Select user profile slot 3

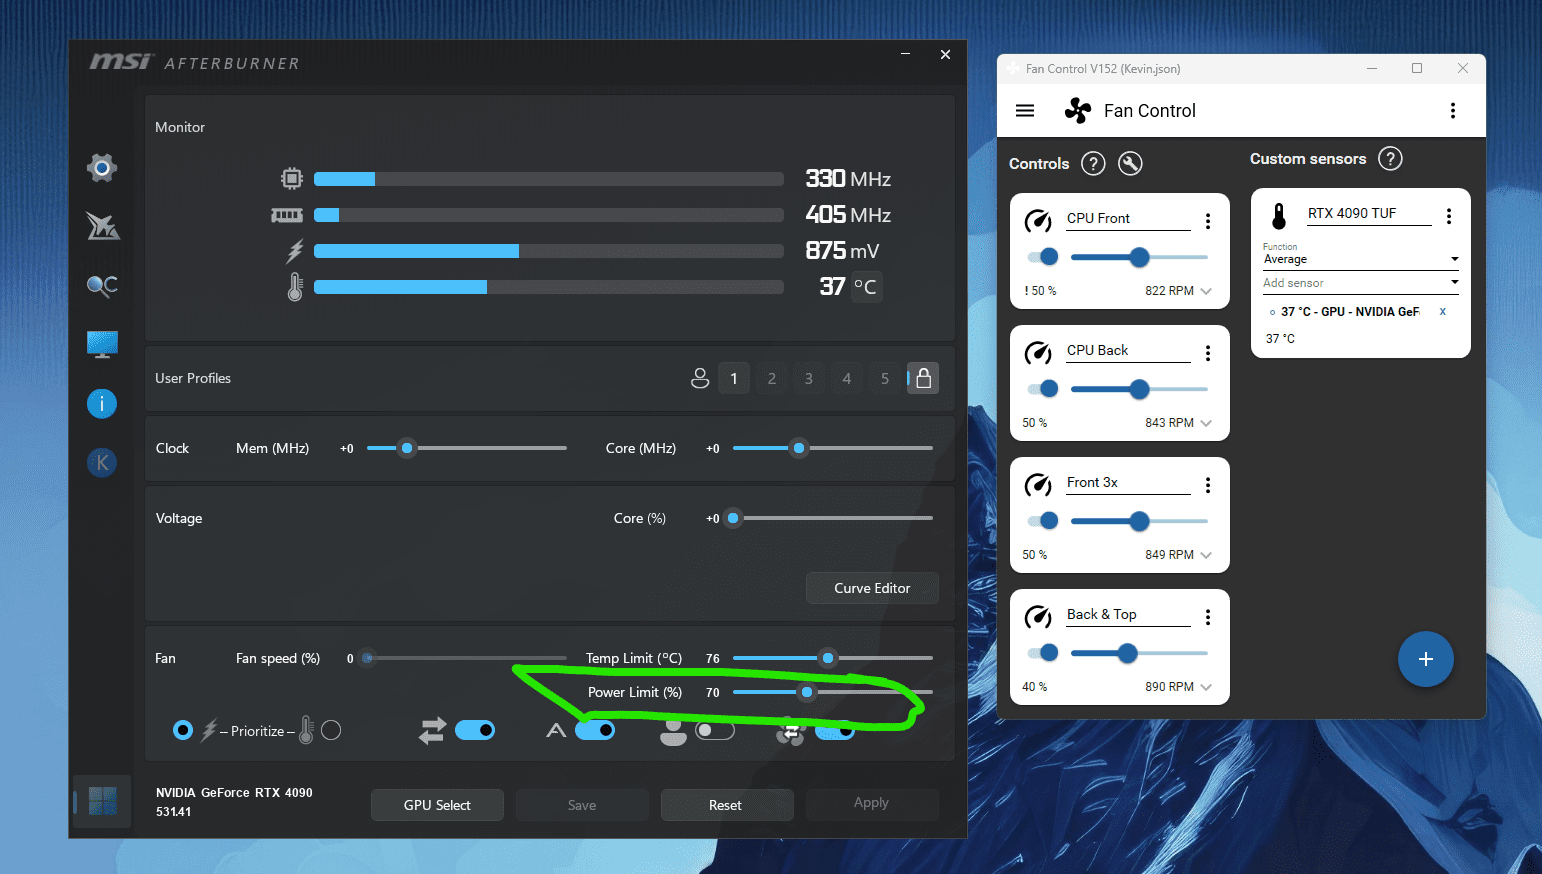(809, 378)
